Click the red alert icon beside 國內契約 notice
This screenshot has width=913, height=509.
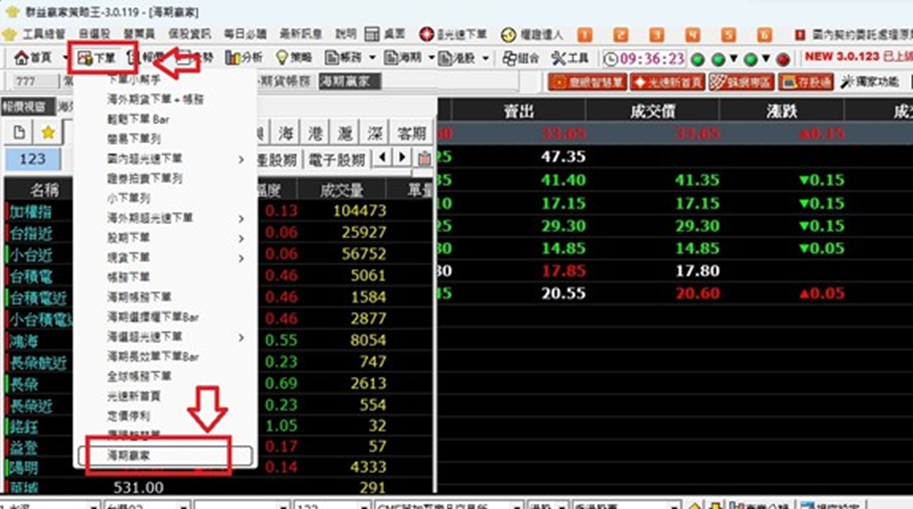click(800, 35)
